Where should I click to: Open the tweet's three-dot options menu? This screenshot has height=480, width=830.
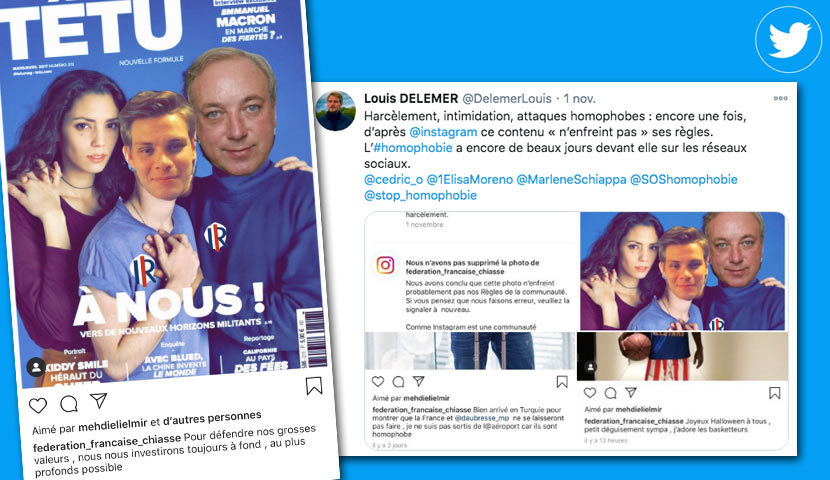coord(780,98)
